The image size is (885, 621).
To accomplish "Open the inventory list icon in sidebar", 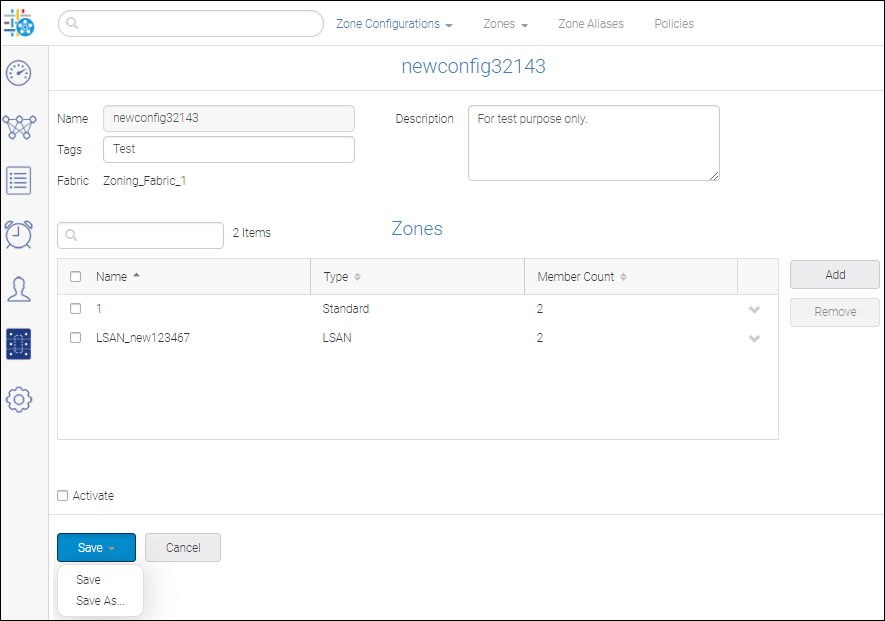I will point(19,181).
